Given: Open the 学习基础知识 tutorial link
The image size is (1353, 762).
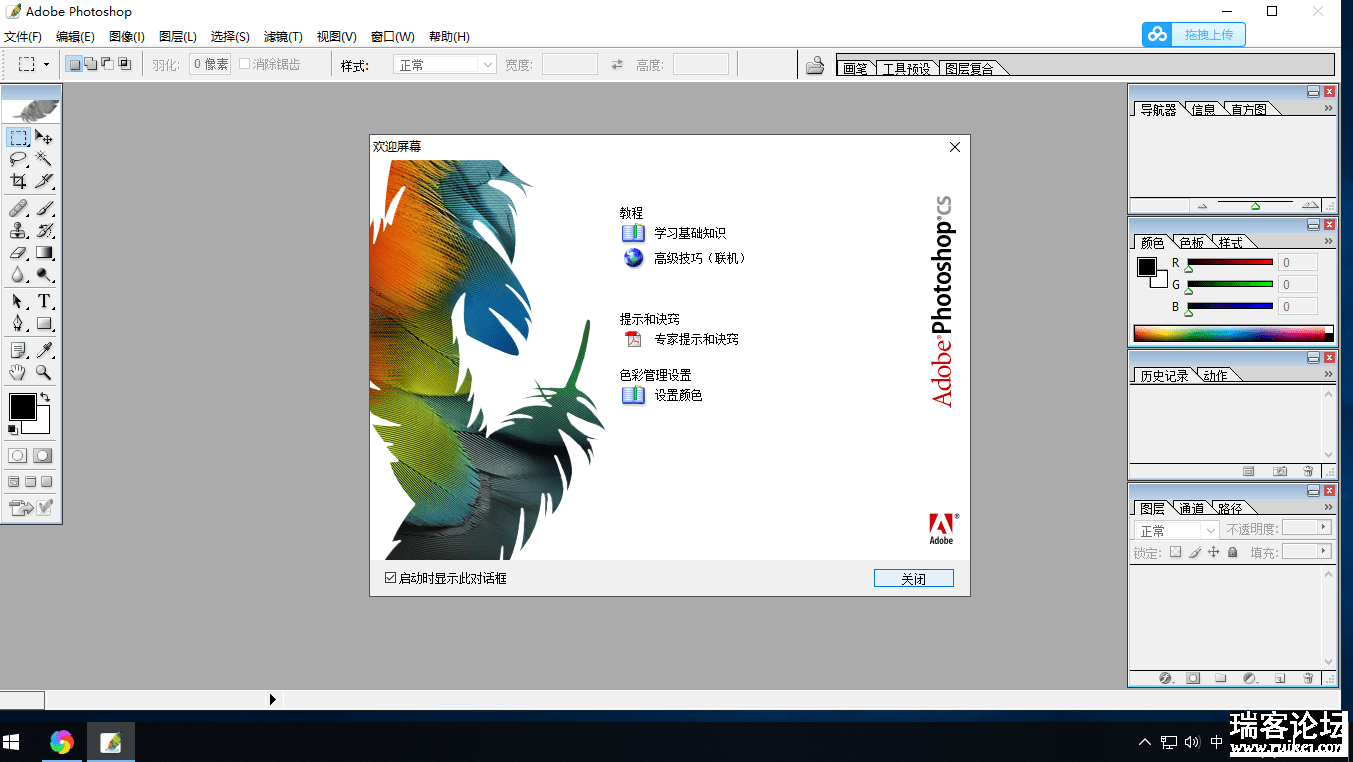Looking at the screenshot, I should click(690, 233).
